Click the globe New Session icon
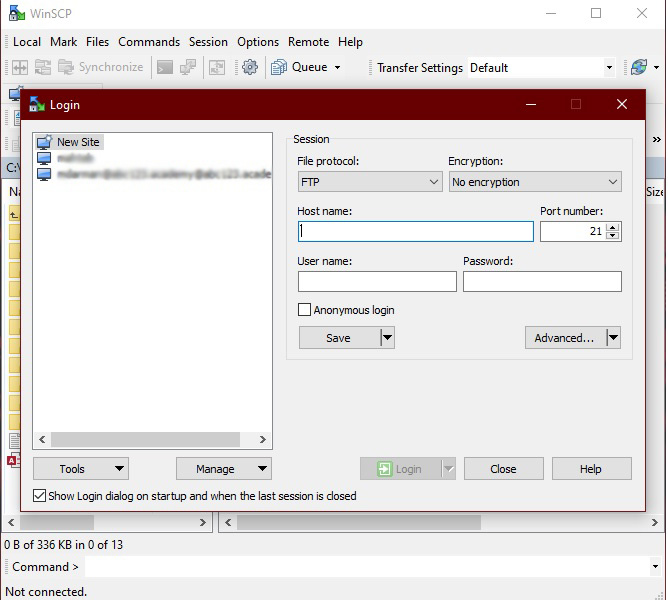This screenshot has height=600, width=668. tap(638, 67)
